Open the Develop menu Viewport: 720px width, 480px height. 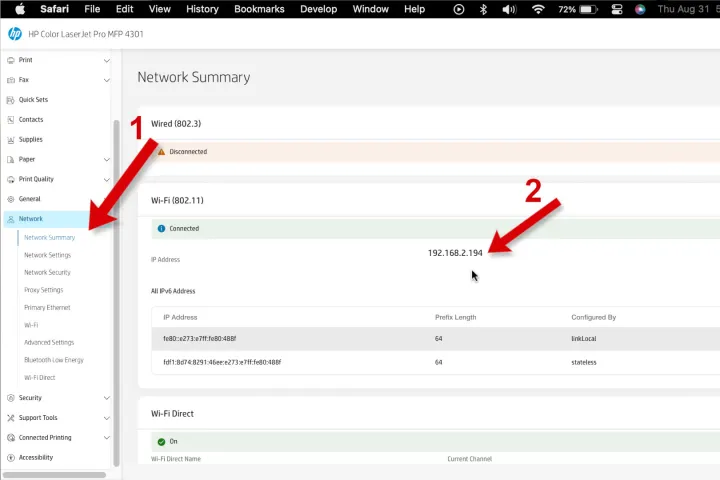click(318, 9)
